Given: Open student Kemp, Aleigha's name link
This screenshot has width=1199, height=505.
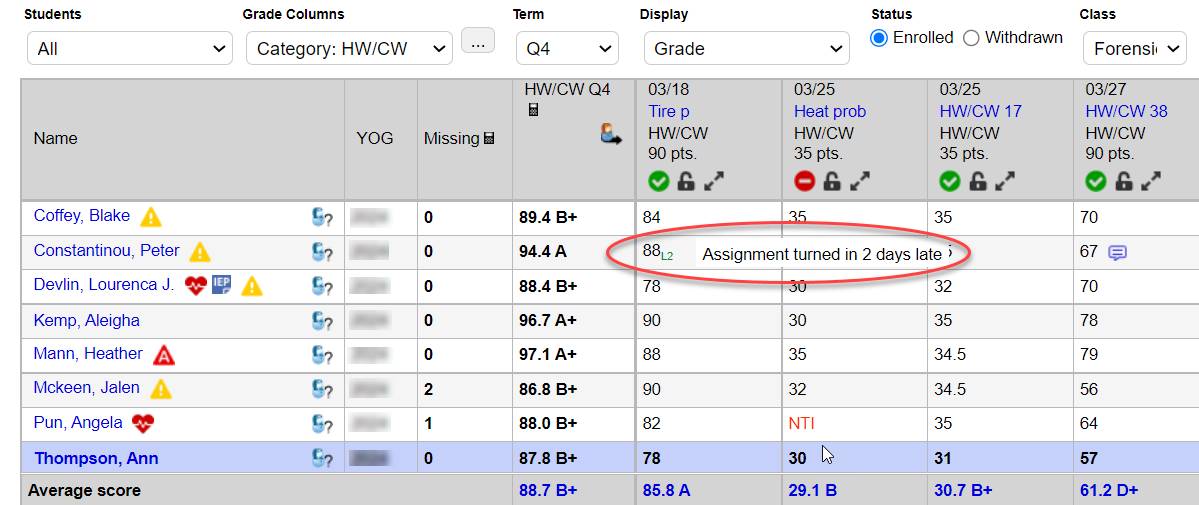Looking at the screenshot, I should click(x=87, y=320).
